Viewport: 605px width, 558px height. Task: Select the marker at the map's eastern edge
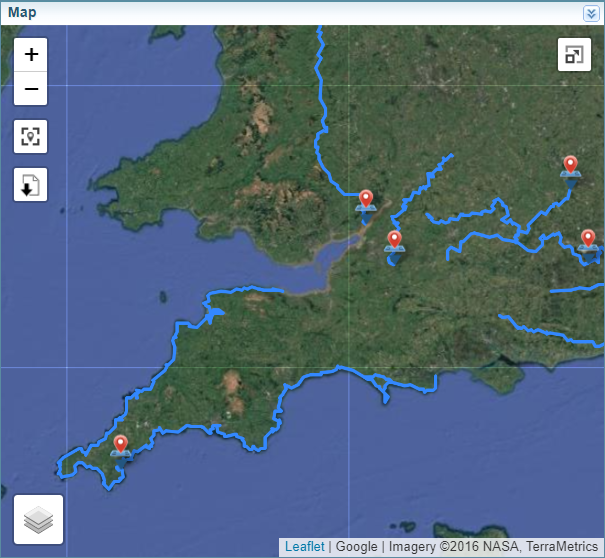click(588, 239)
